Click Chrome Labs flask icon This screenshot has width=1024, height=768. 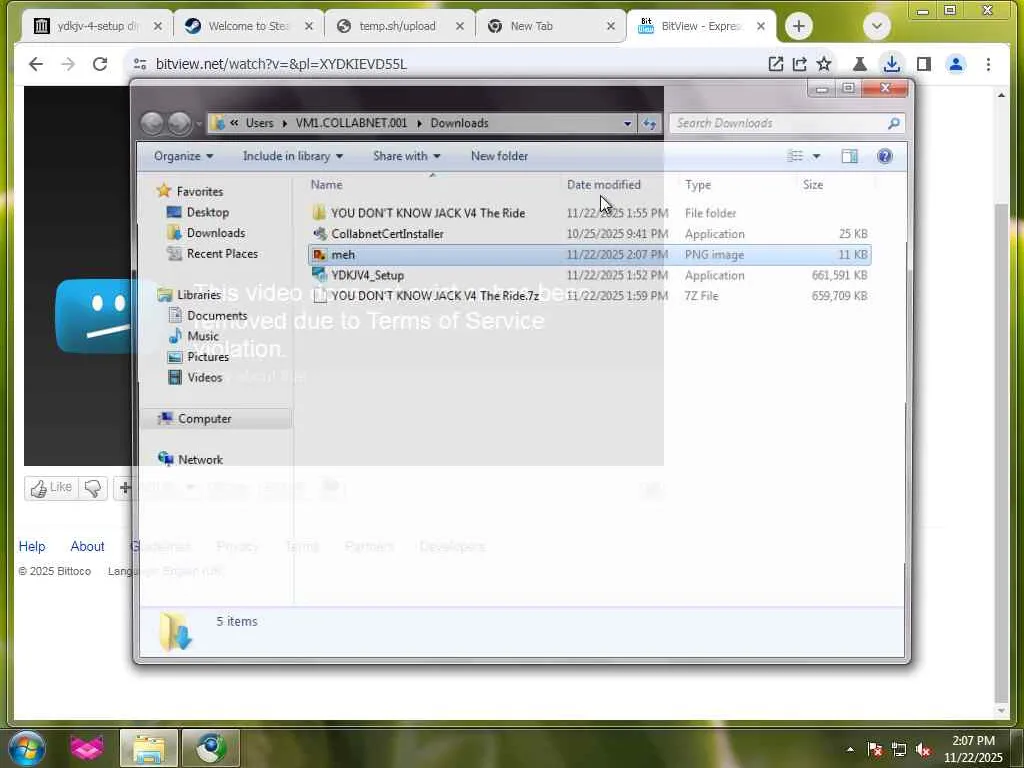point(859,64)
